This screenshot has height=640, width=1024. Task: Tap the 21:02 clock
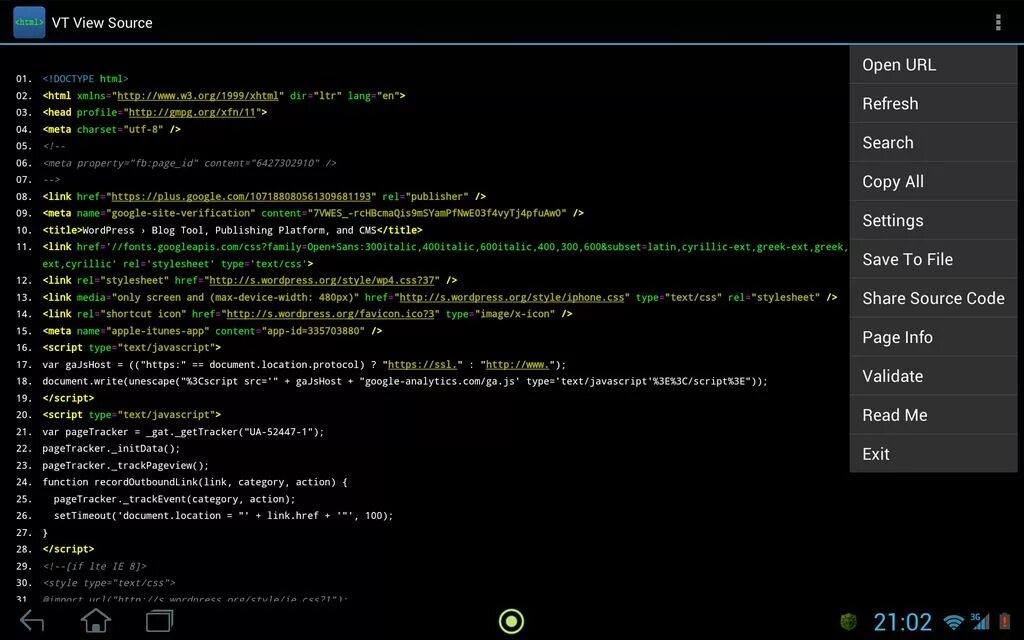[903, 622]
